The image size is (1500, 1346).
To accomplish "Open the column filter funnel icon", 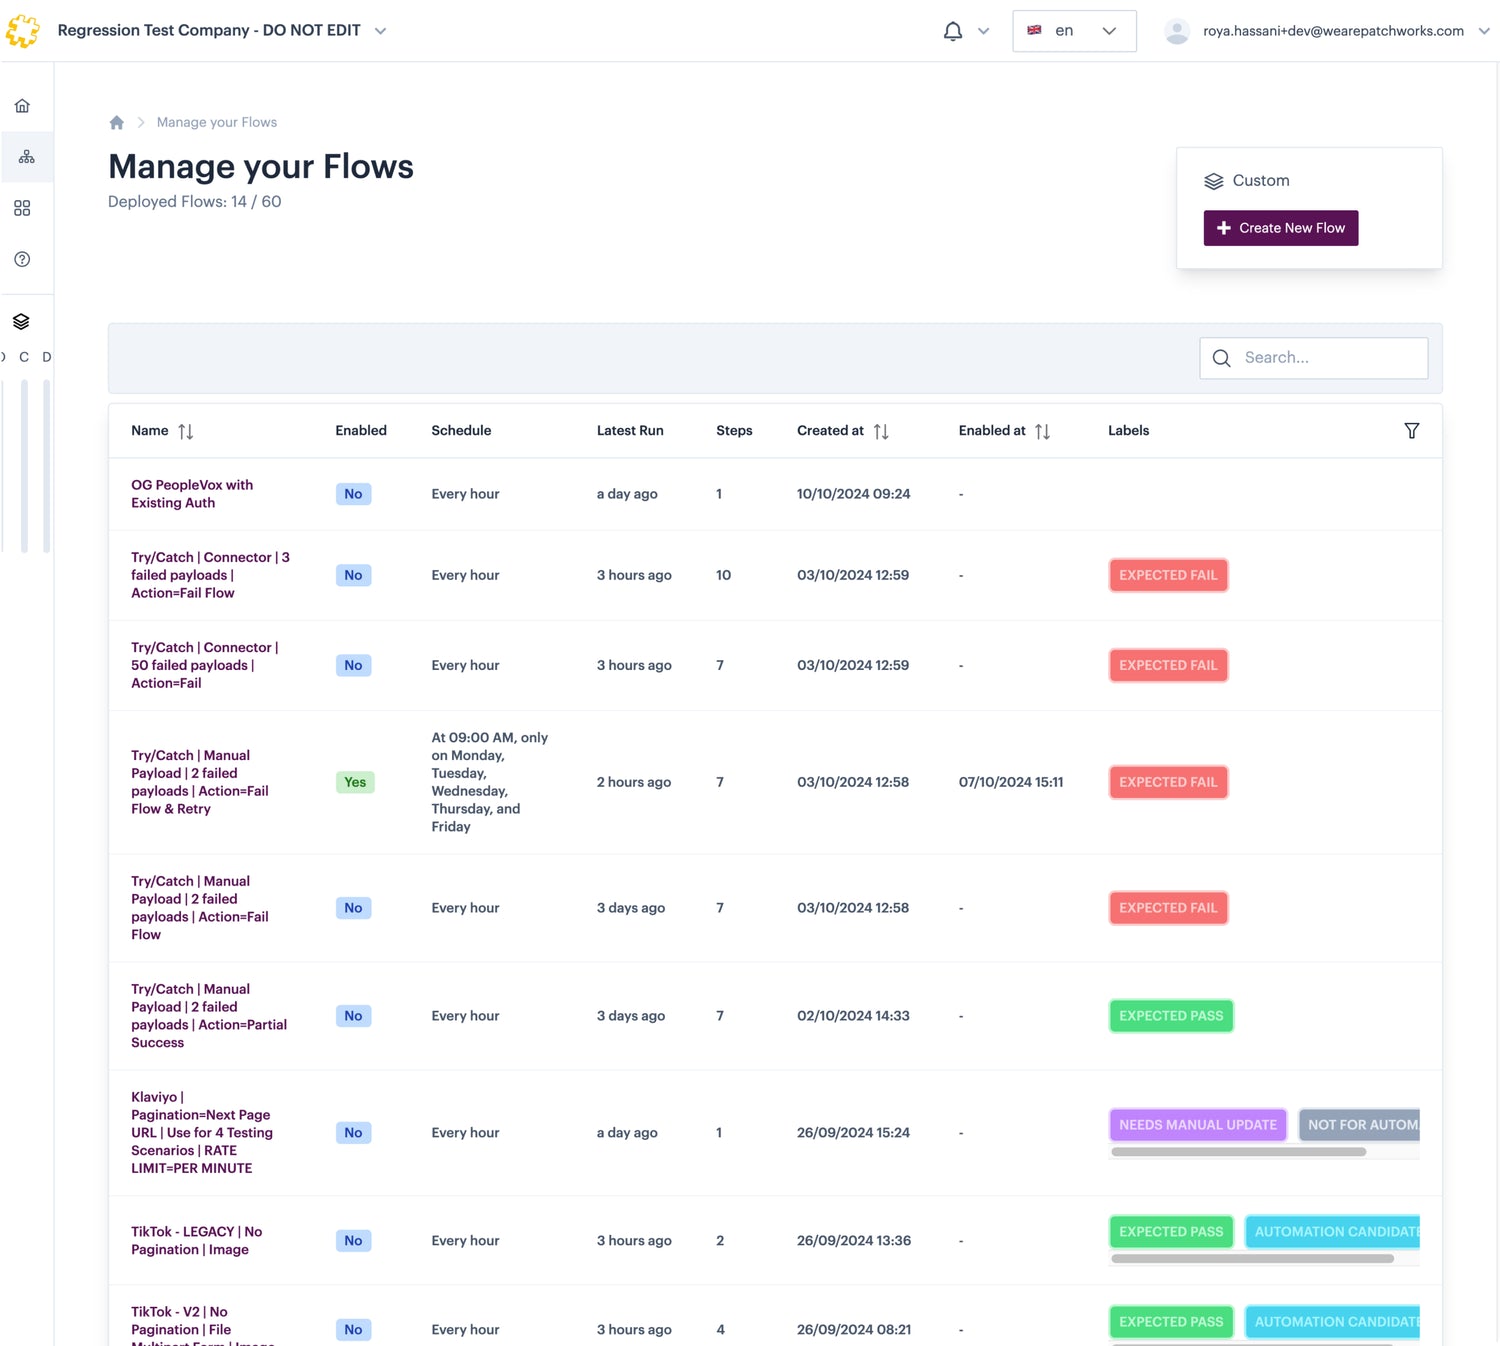I will [x=1411, y=430].
